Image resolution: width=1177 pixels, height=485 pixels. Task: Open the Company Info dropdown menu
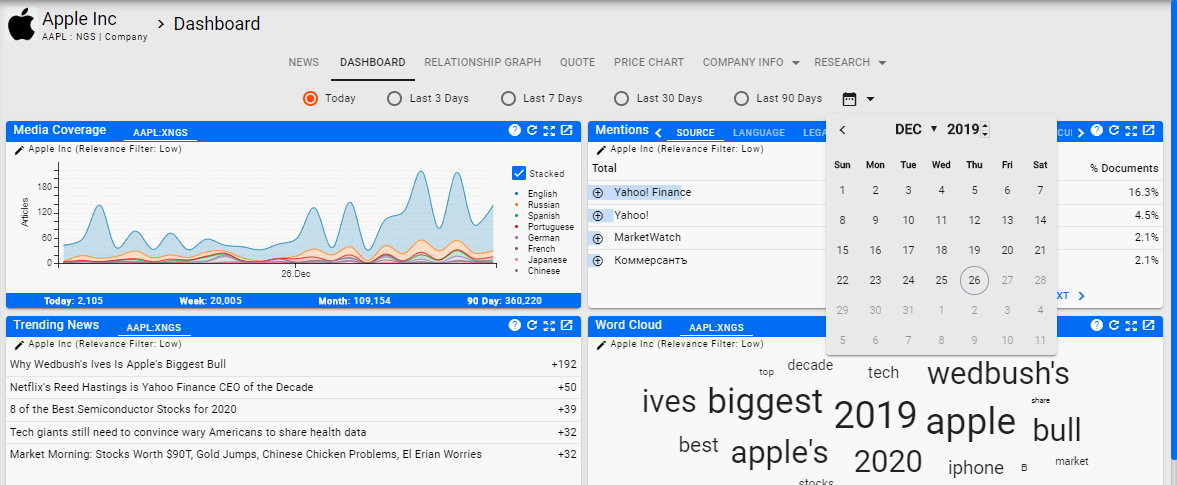click(x=751, y=62)
